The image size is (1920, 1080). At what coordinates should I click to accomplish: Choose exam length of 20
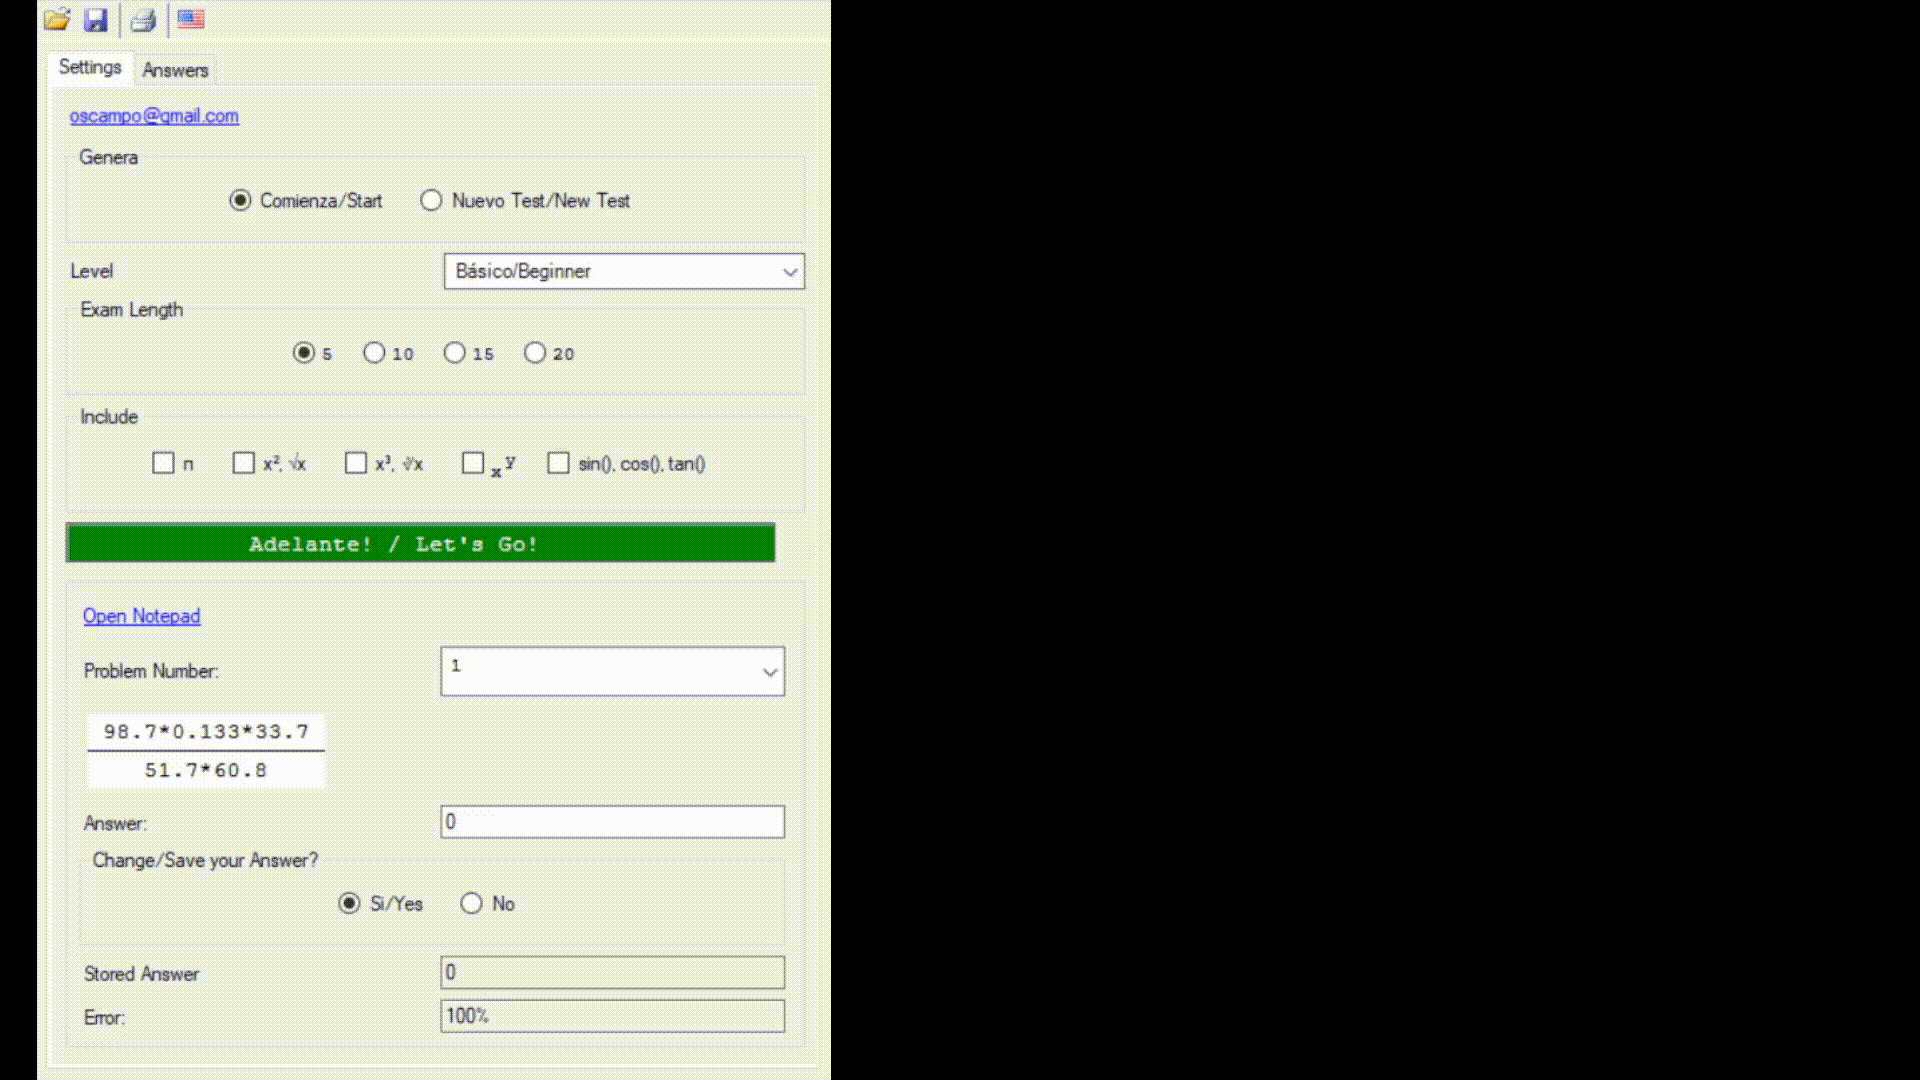[535, 353]
